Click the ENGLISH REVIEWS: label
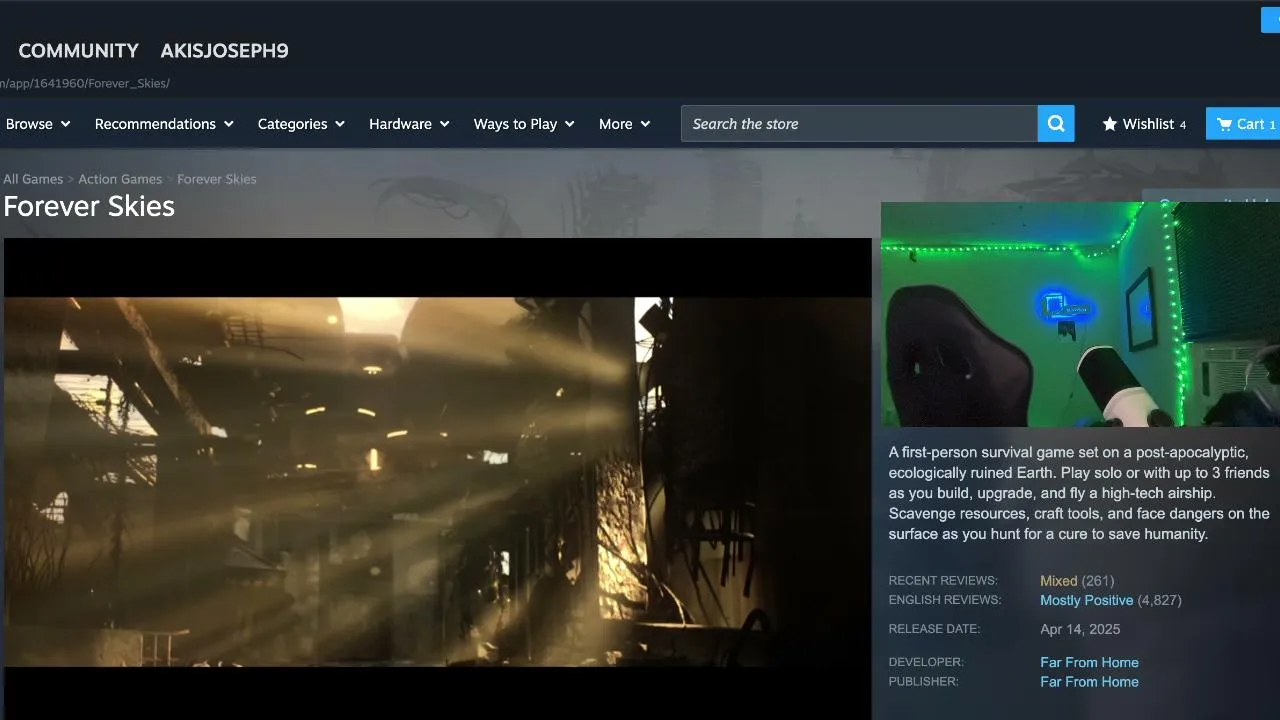This screenshot has height=720, width=1280. click(x=945, y=600)
